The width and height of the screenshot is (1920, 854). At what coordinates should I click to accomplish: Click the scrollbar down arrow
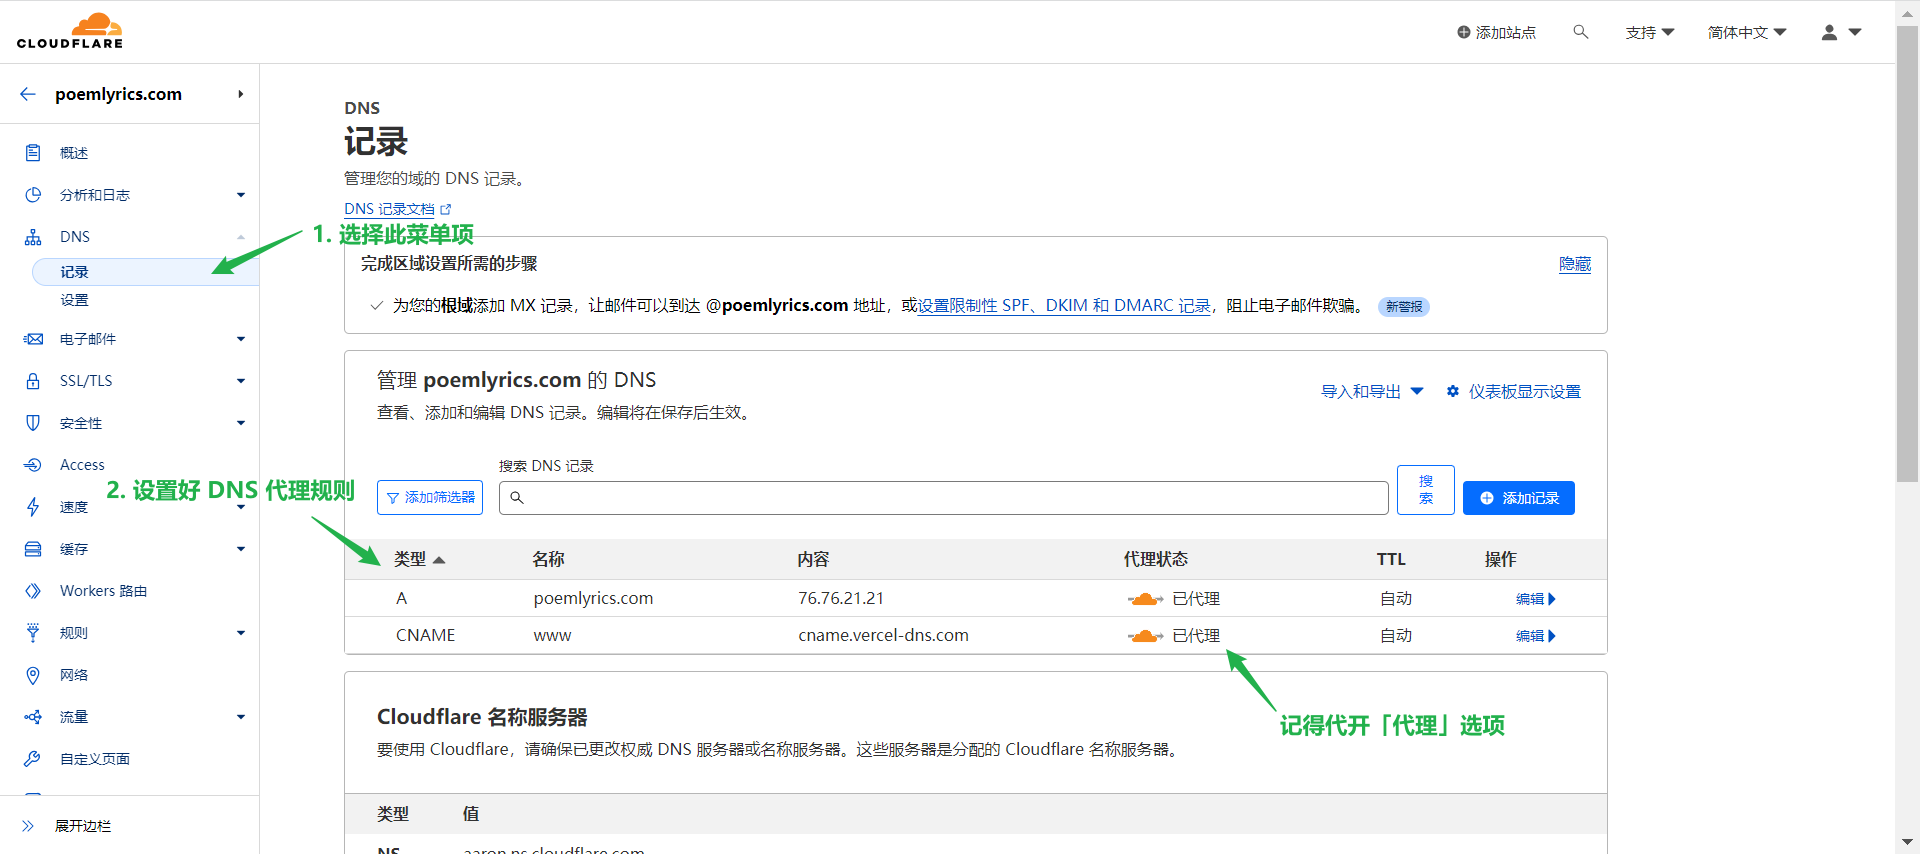1907,842
